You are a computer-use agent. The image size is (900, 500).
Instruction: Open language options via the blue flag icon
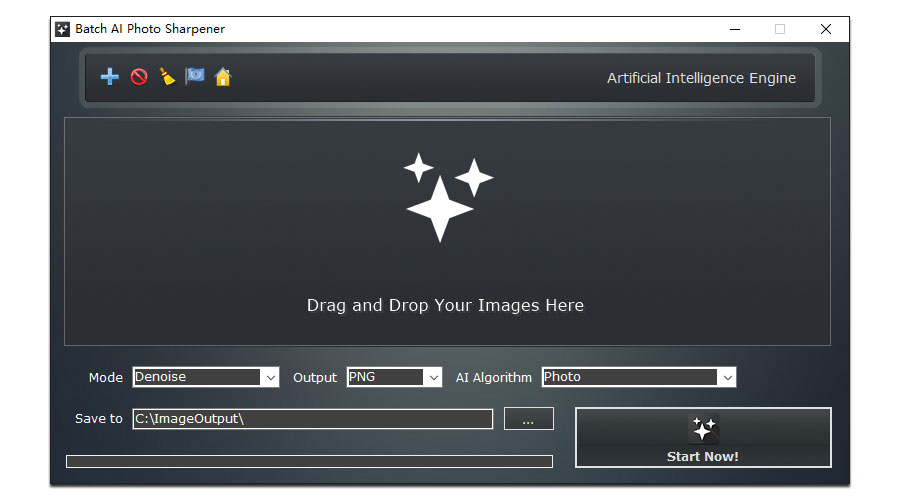tap(195, 77)
